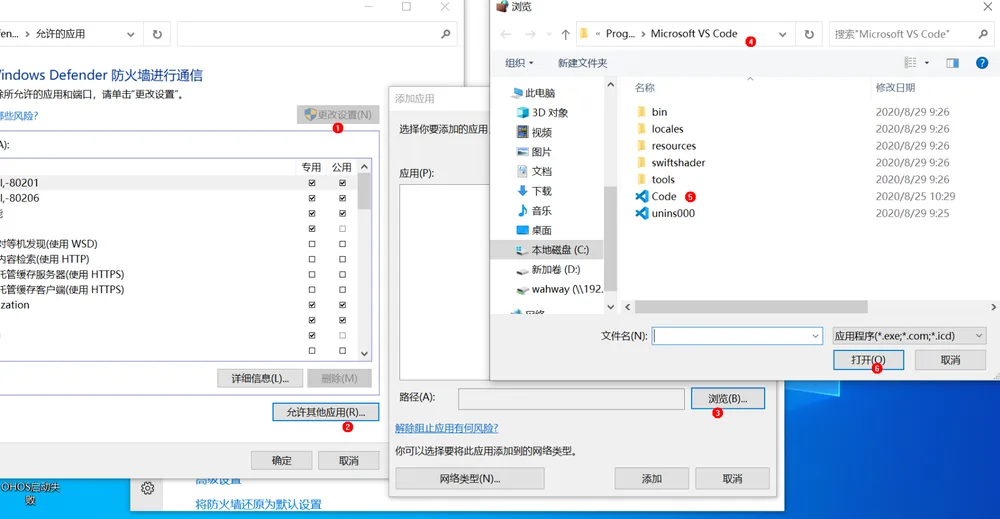Open 解除阻止应用有何风险? link
Image resolution: width=1000 pixels, height=519 pixels.
pyautogui.click(x=446, y=428)
